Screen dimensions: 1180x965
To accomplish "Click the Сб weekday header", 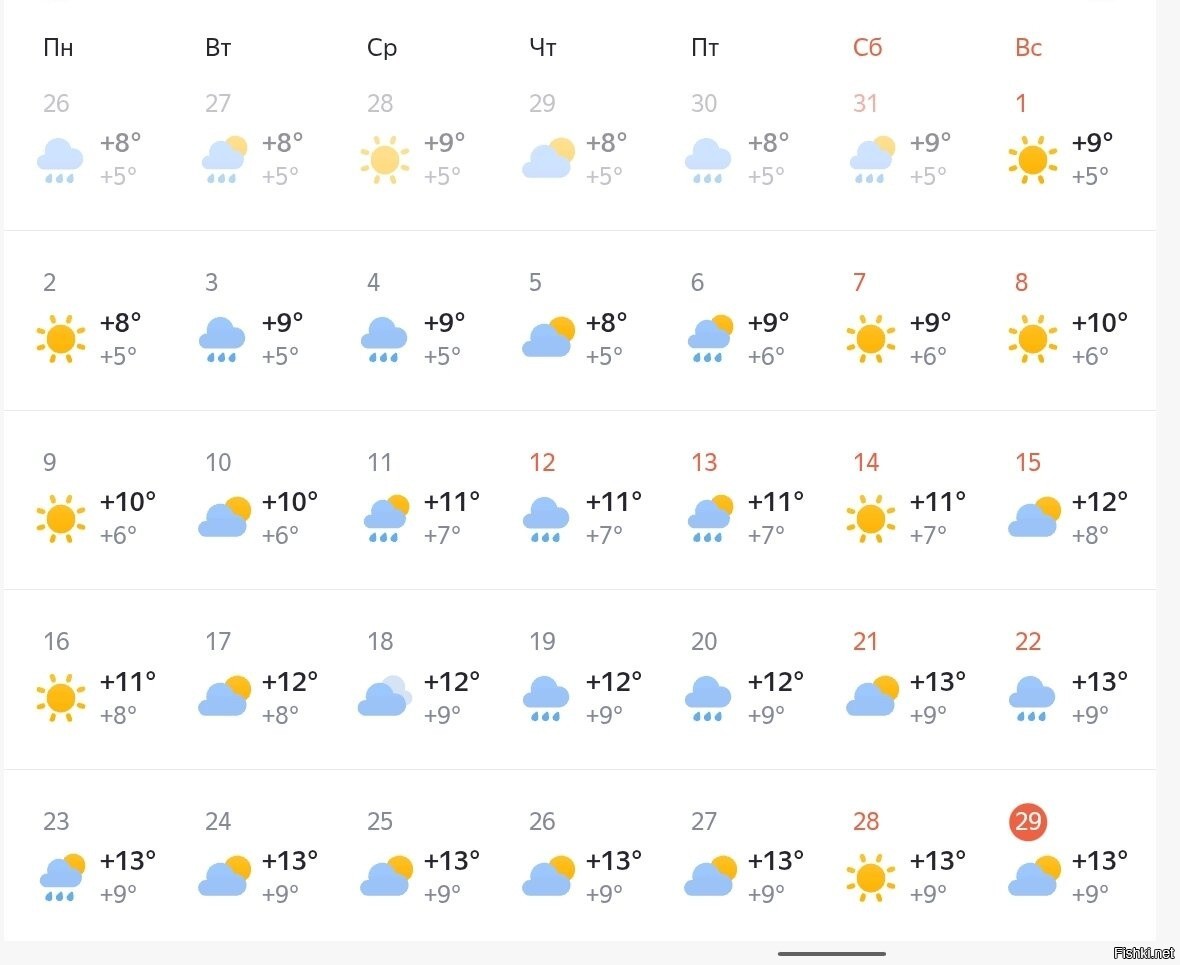I will coord(868,47).
